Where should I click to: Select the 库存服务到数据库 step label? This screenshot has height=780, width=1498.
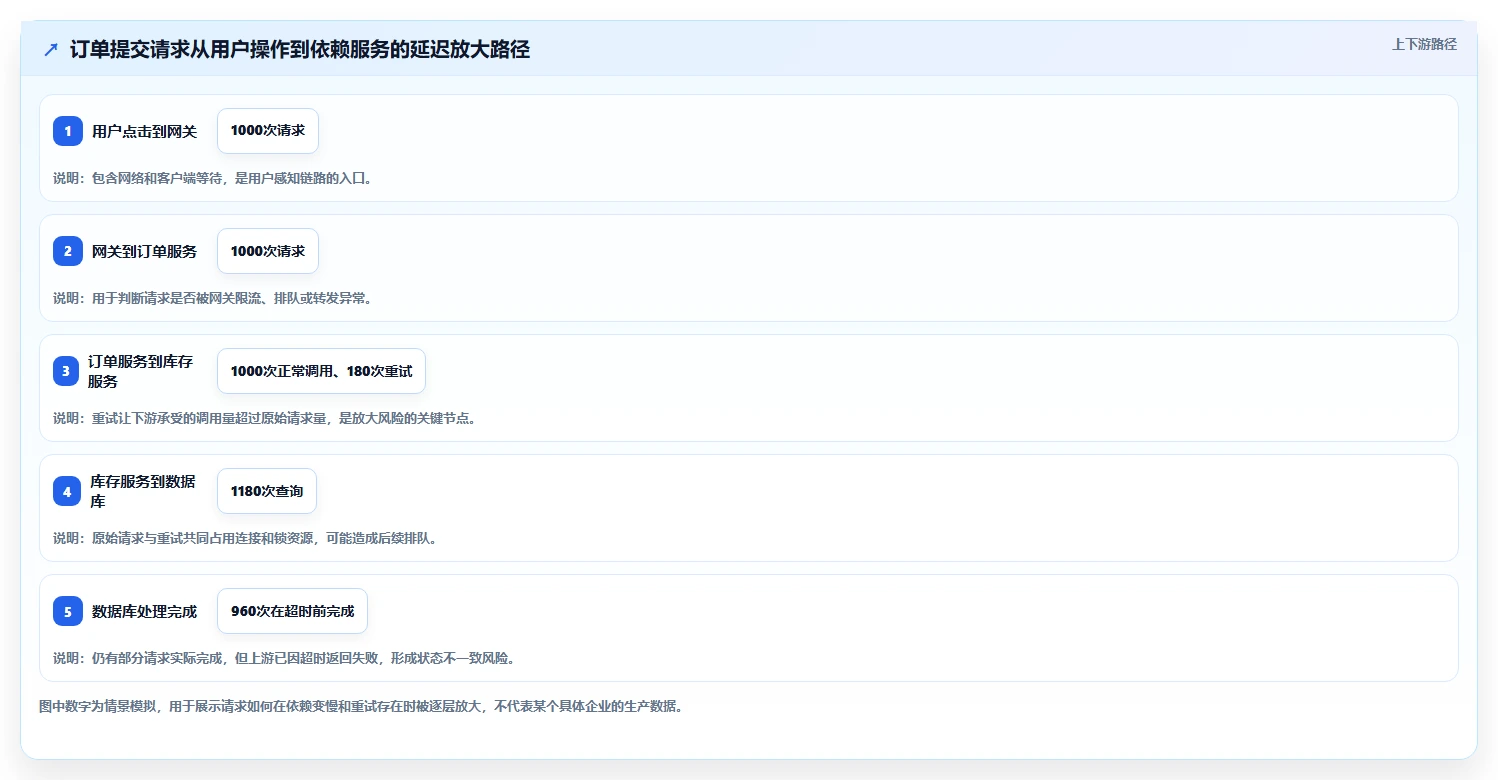point(143,491)
